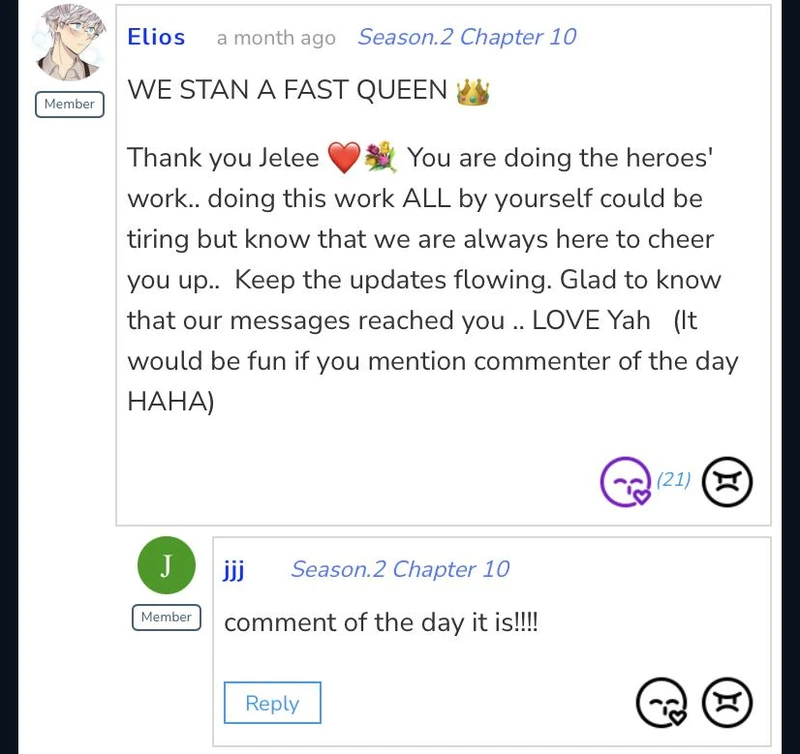800x754 pixels.
Task: Like jjj's reply with the kiss-face icon
Action: 662,703
